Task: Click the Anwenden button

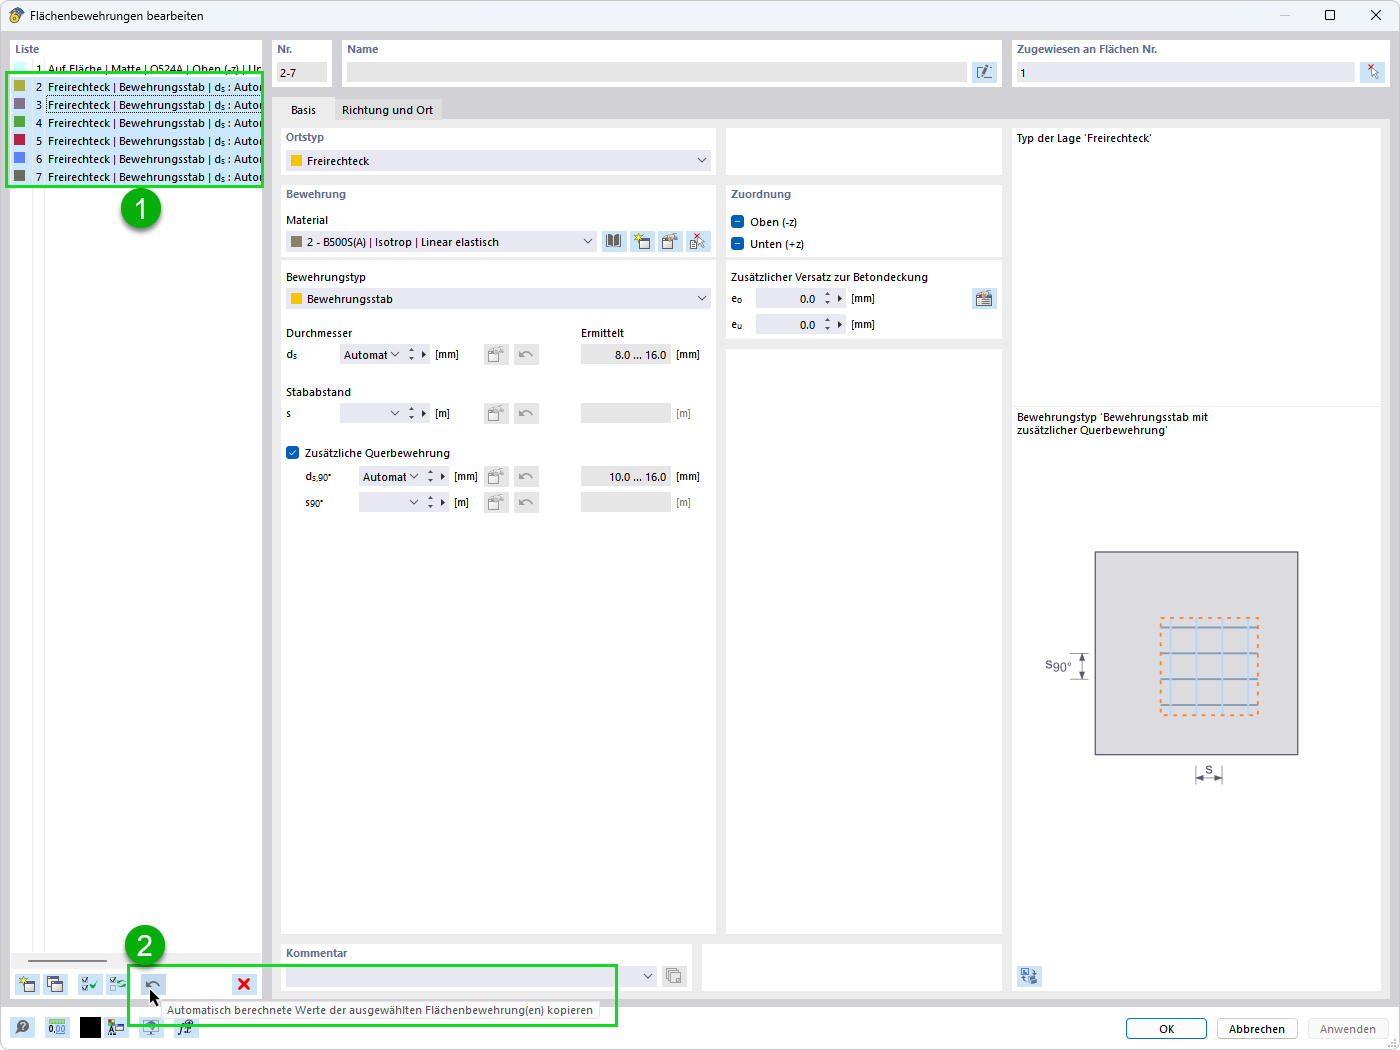Action: pos(1348,1028)
